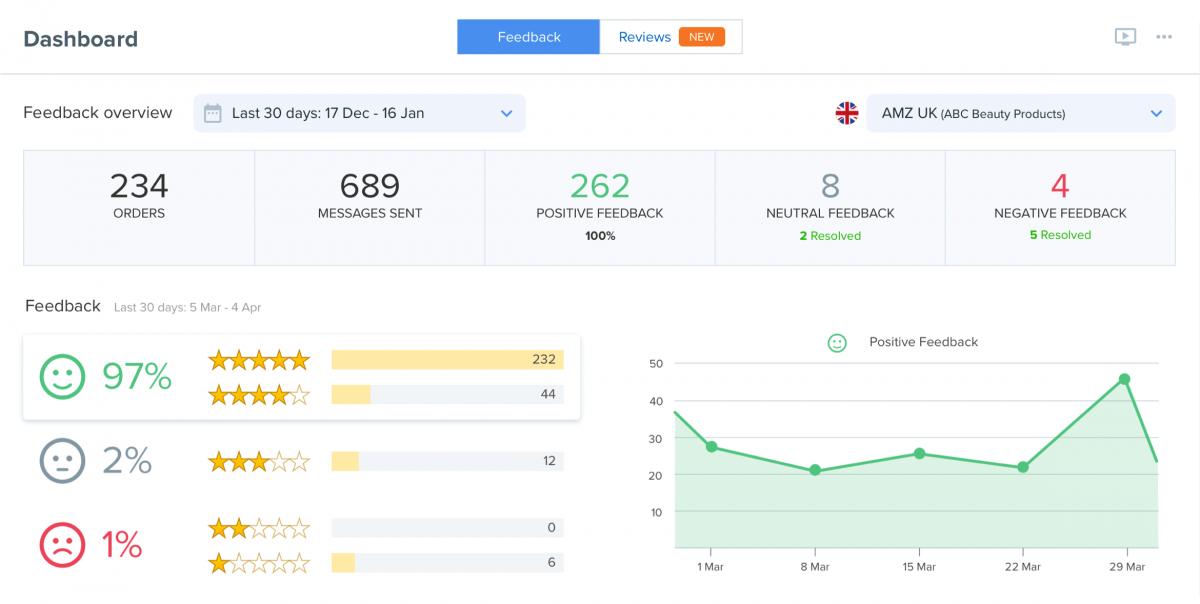Viewport: 1200px width, 604px height.
Task: Click the 4-star bar showing 44
Action: pos(448,395)
